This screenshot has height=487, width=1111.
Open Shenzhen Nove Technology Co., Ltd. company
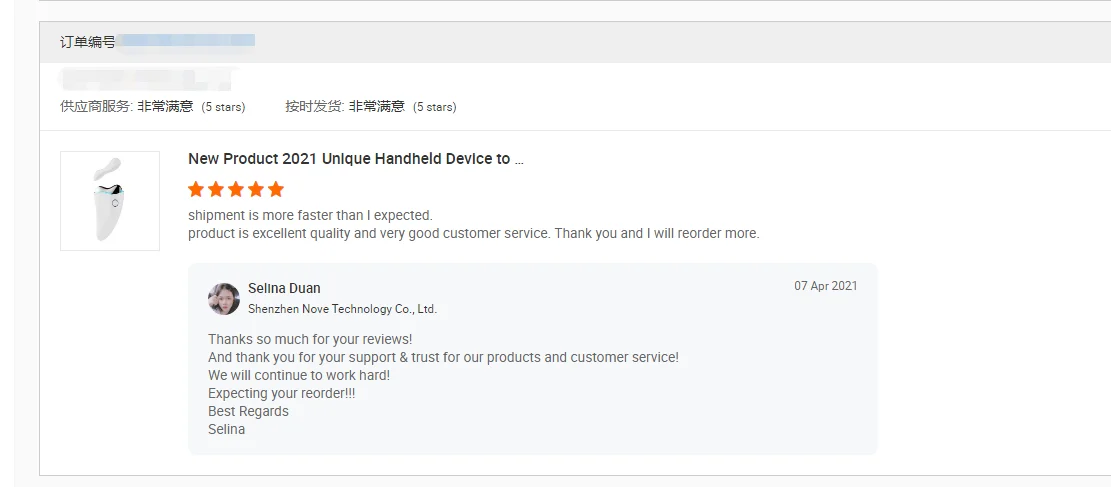coord(342,309)
